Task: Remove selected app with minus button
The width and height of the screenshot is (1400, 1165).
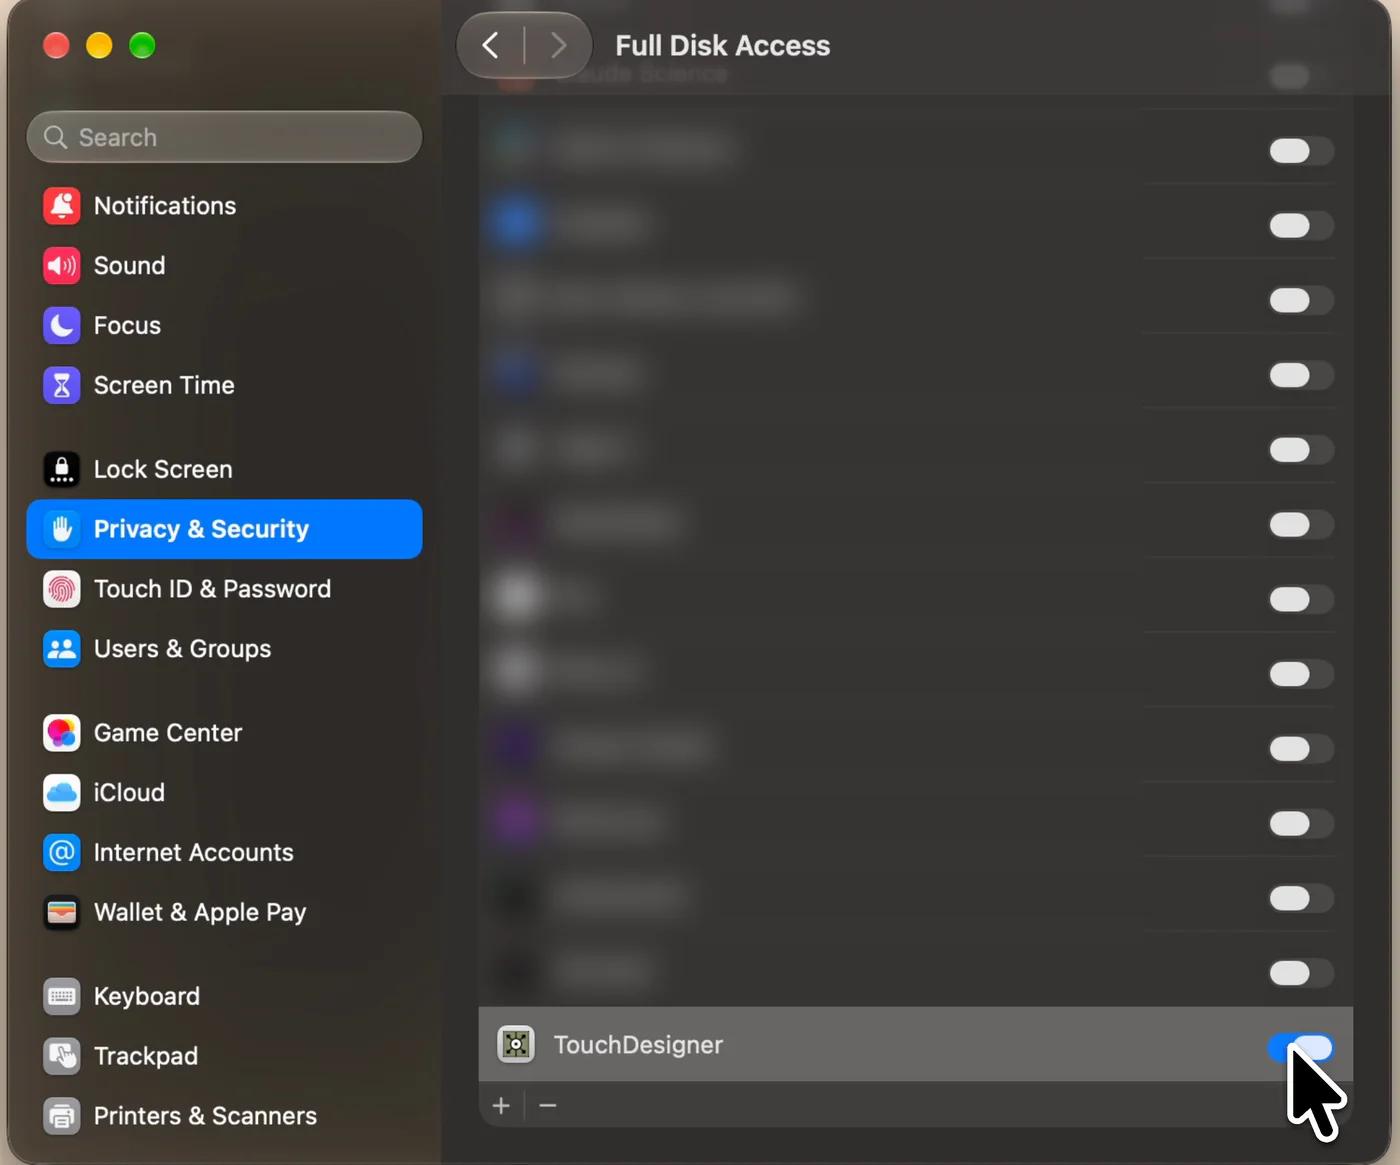Action: 547,1105
